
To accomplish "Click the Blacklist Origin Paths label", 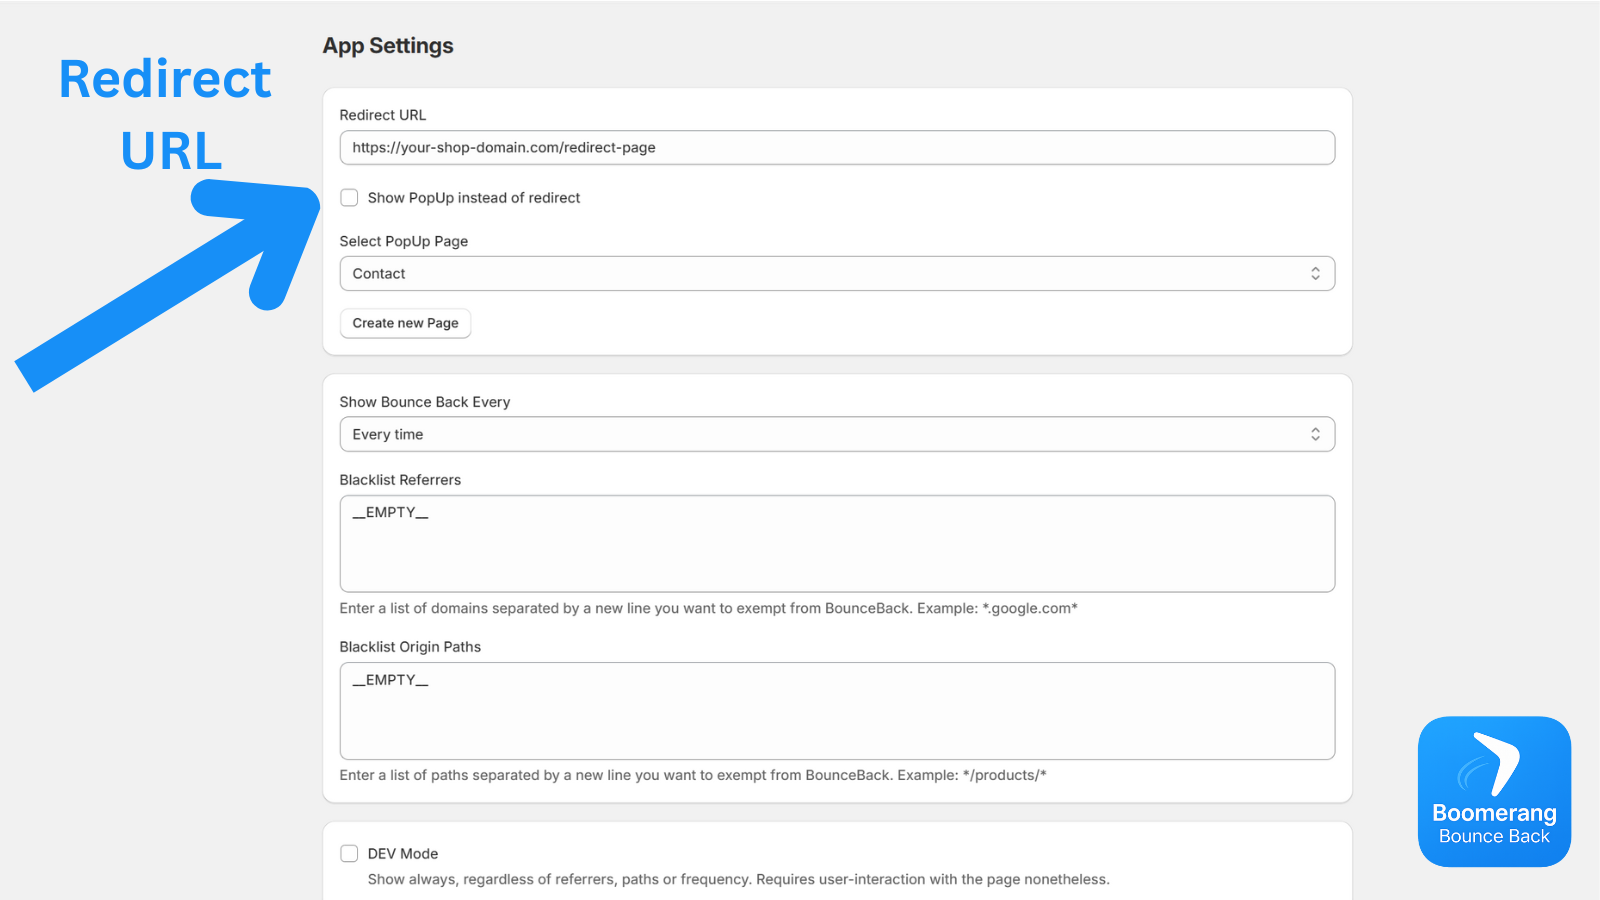I will click(410, 647).
